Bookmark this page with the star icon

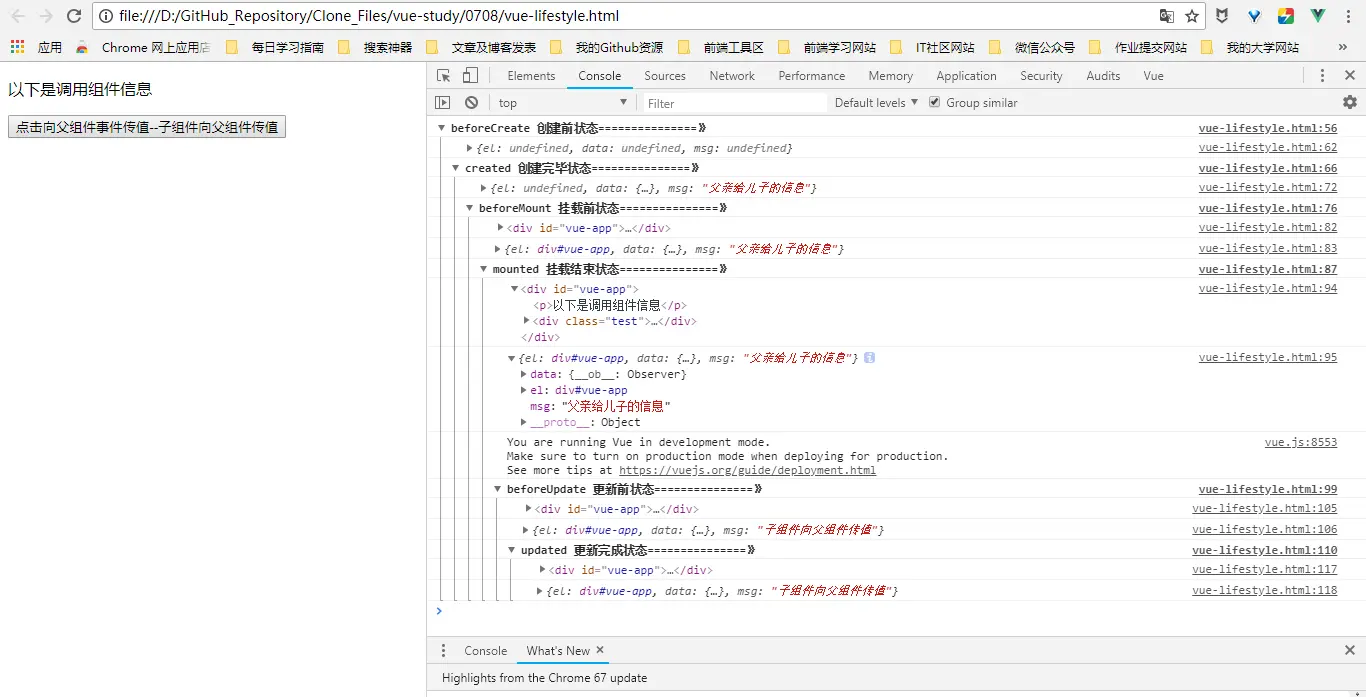pyautogui.click(x=1190, y=16)
